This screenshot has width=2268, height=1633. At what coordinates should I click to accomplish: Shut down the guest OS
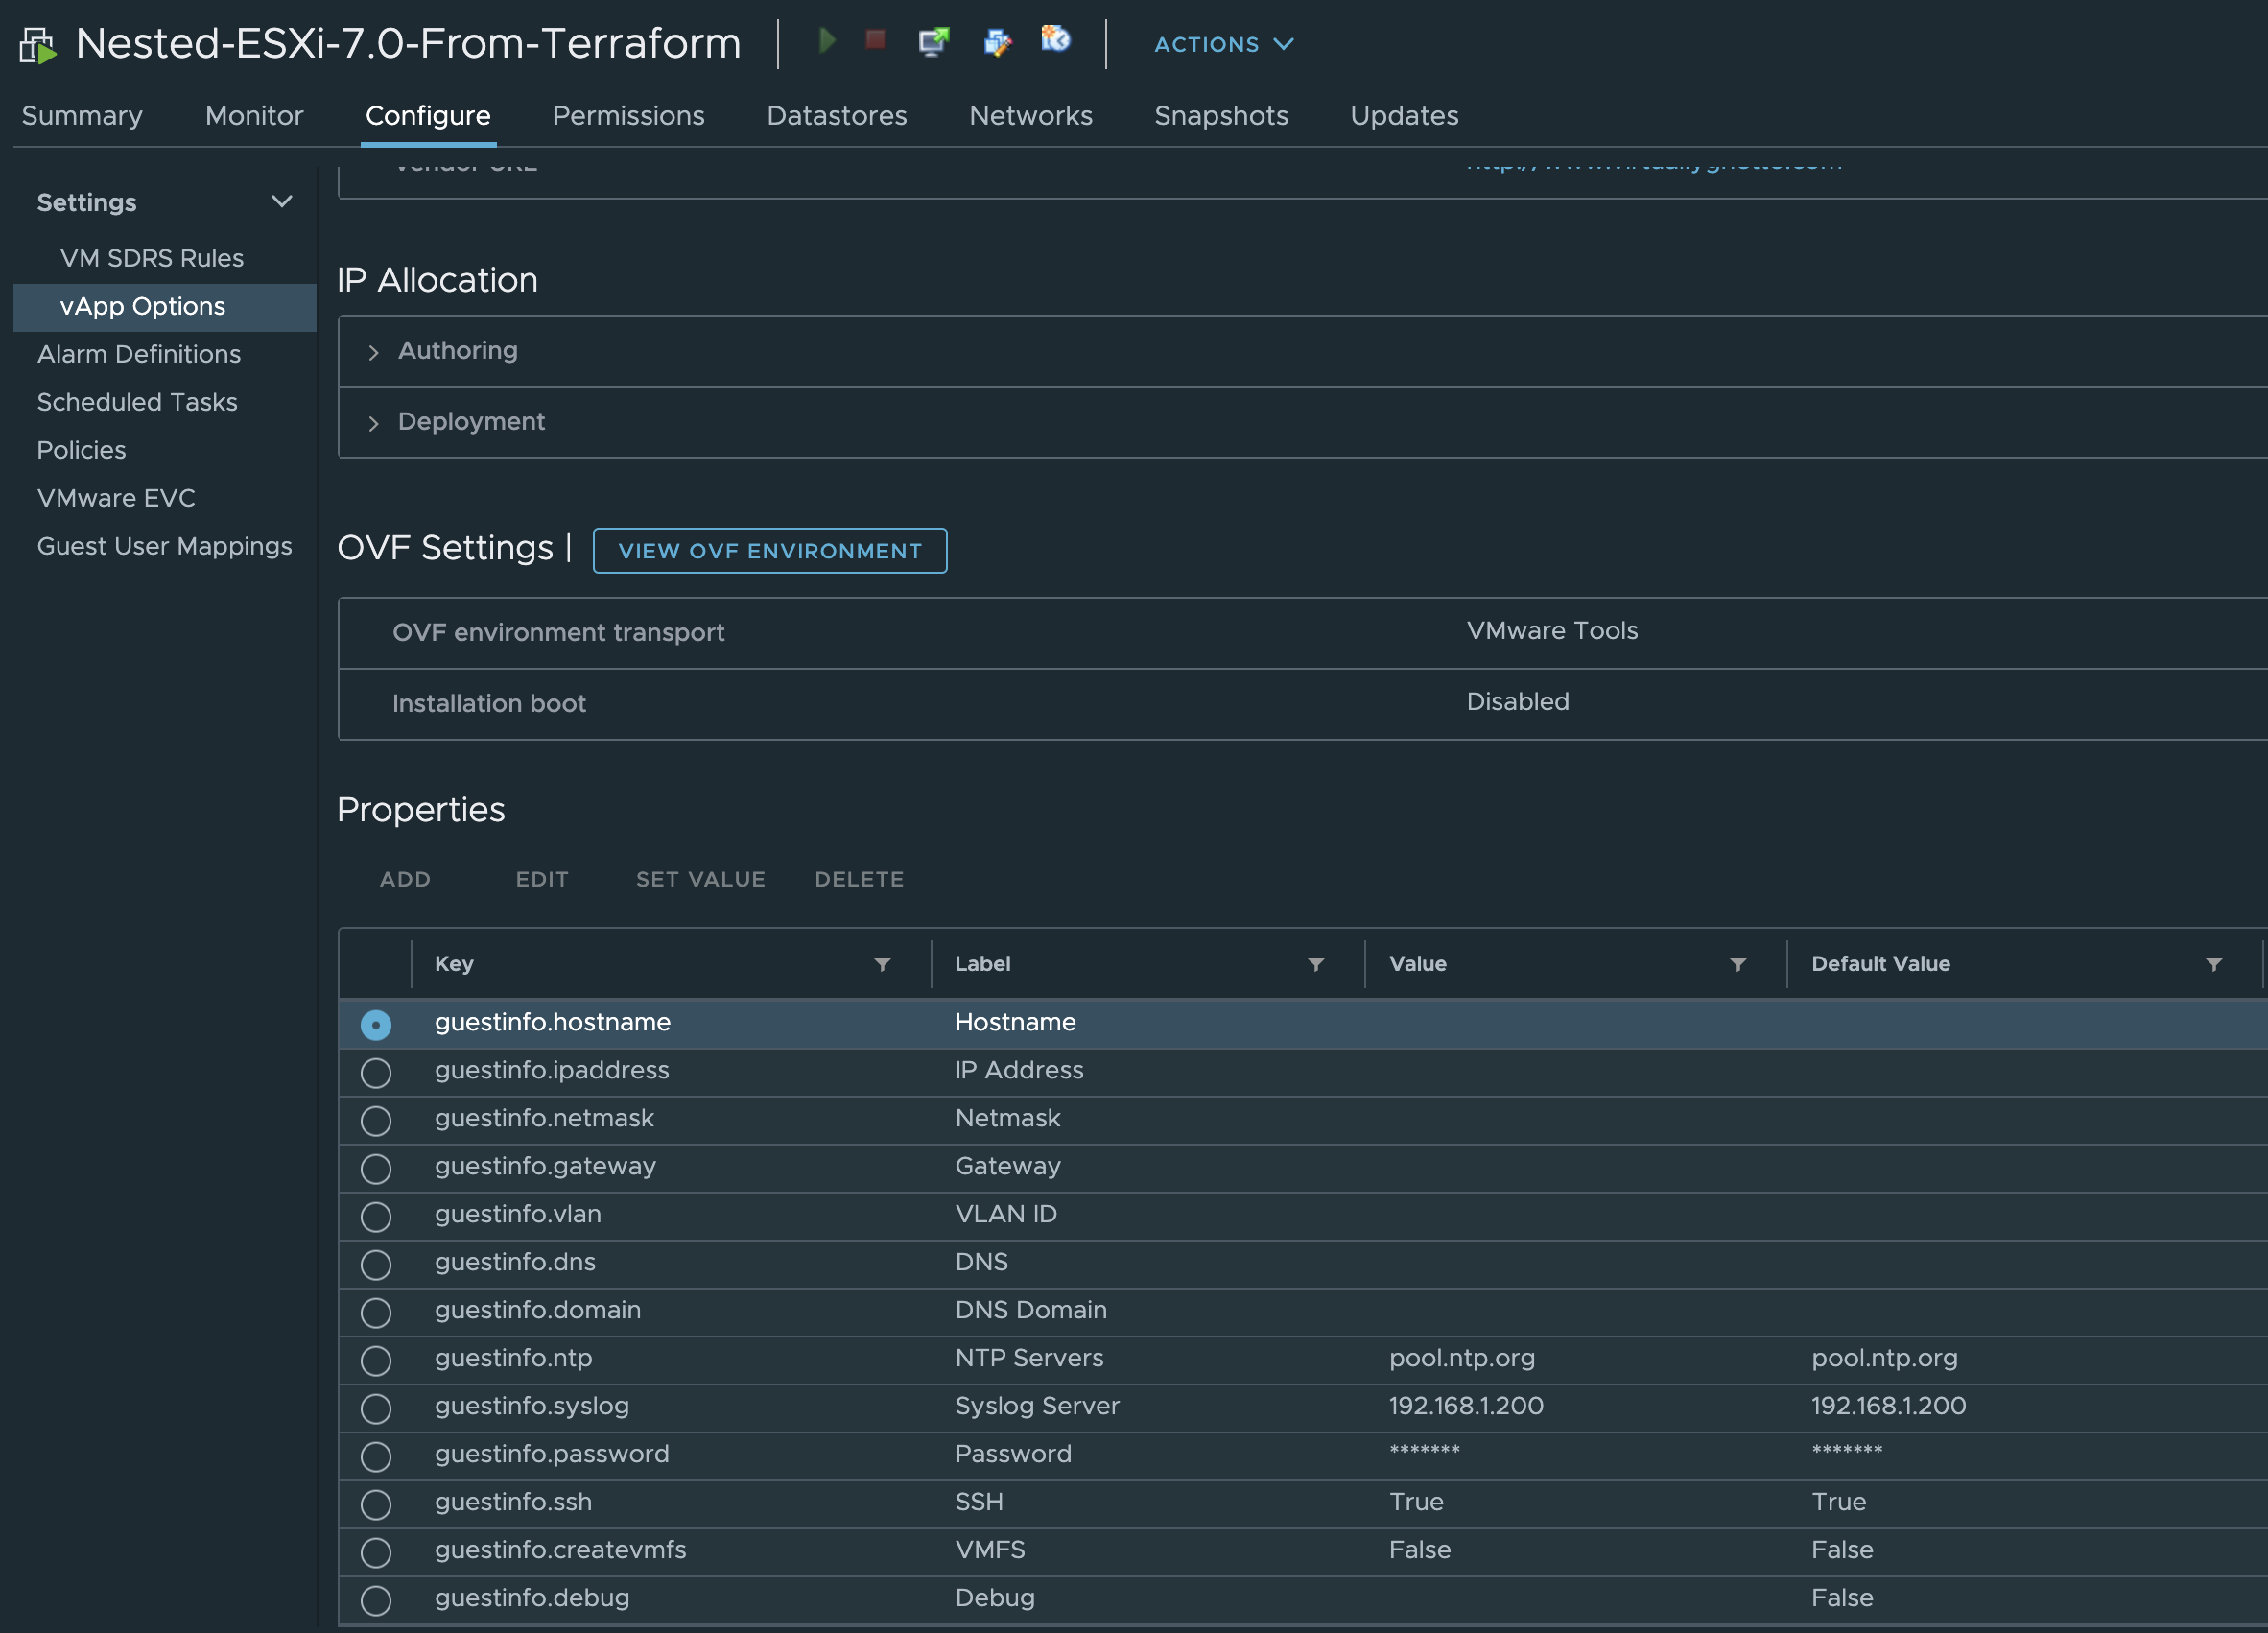click(x=875, y=40)
